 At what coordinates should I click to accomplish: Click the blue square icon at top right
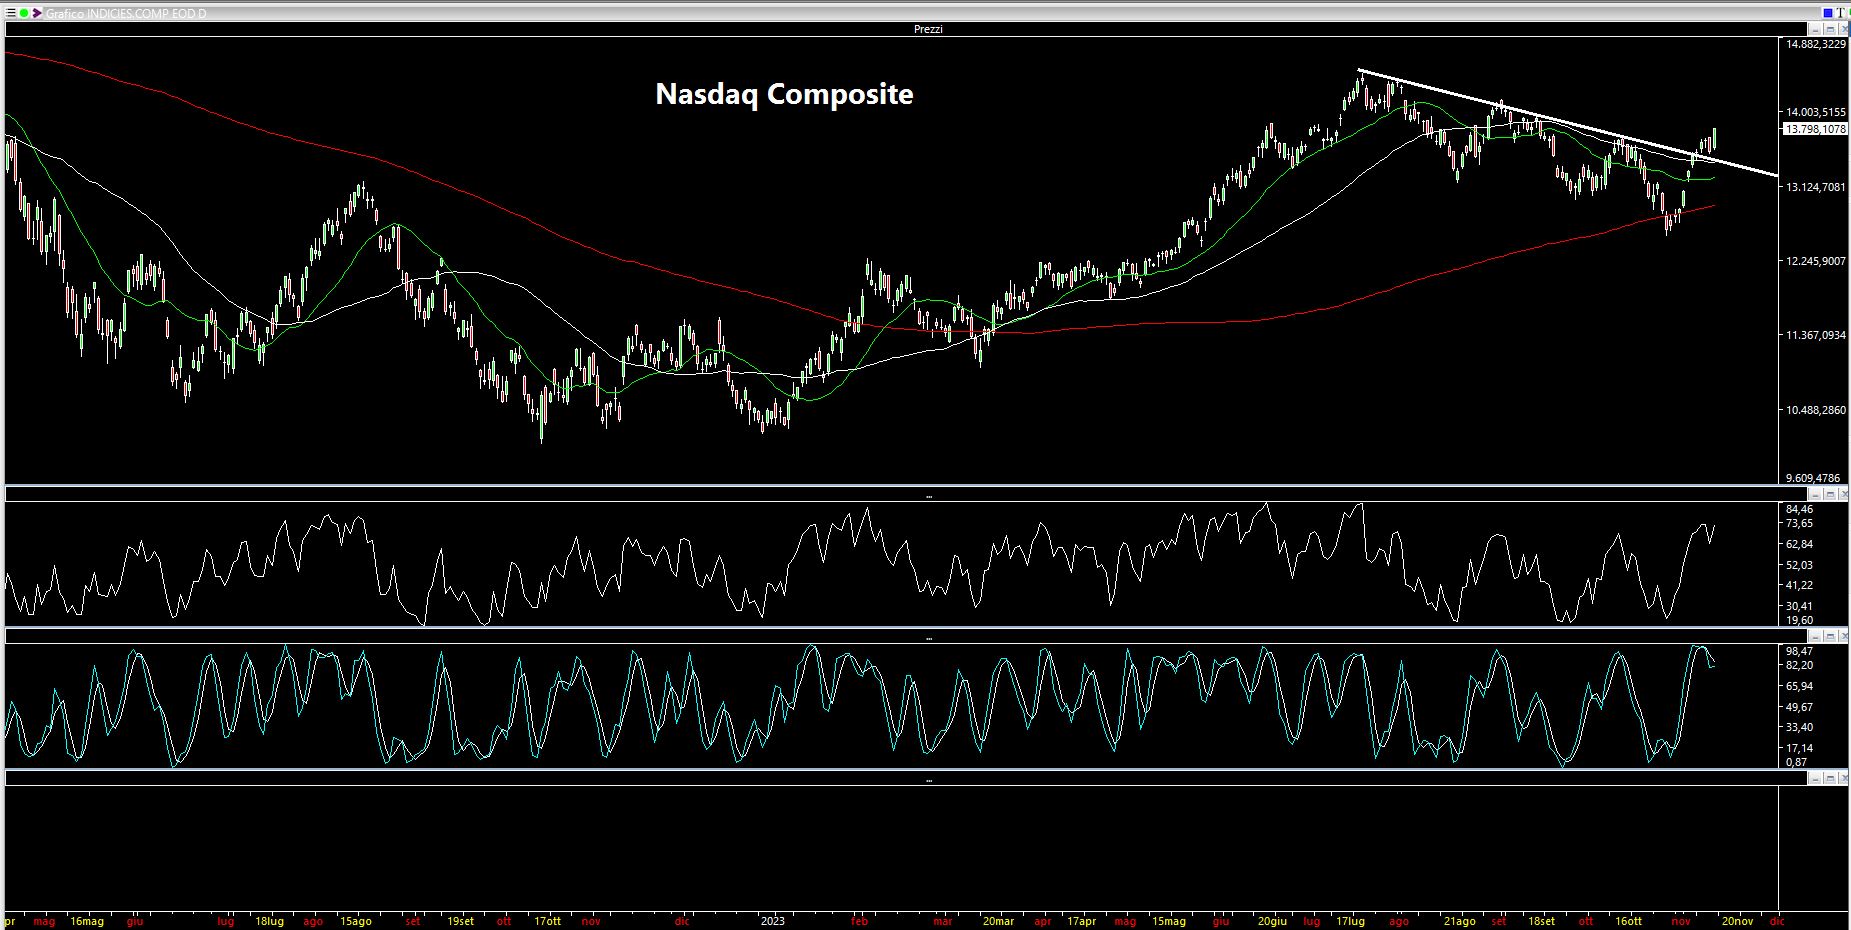[1828, 13]
